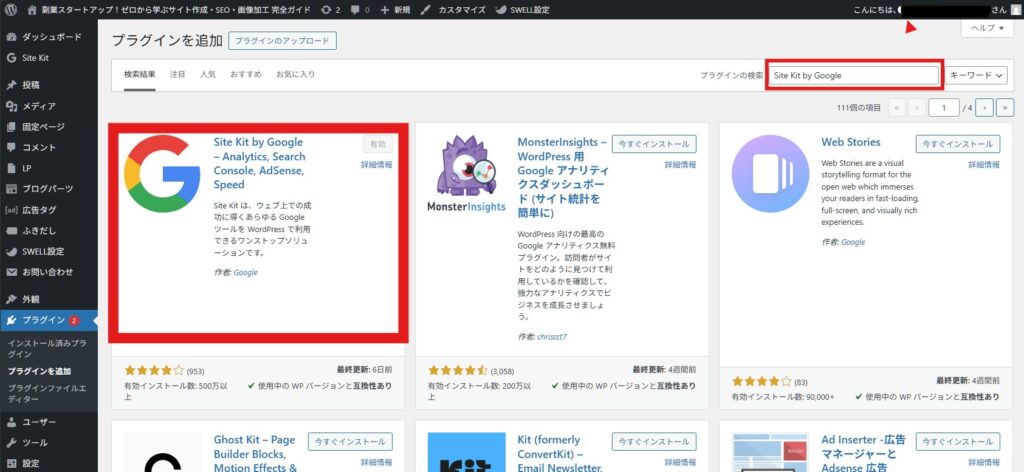
Task: Install Web Stories plugin now
Action: [x=958, y=144]
